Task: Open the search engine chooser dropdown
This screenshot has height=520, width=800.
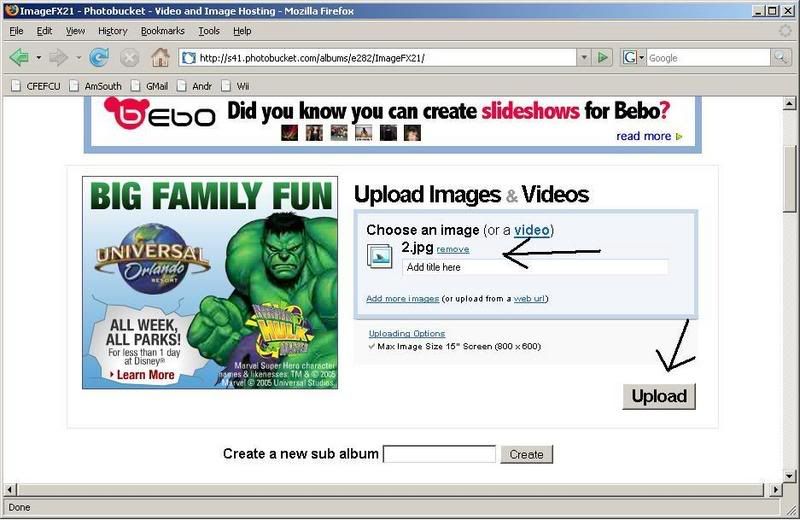Action: (x=641, y=58)
